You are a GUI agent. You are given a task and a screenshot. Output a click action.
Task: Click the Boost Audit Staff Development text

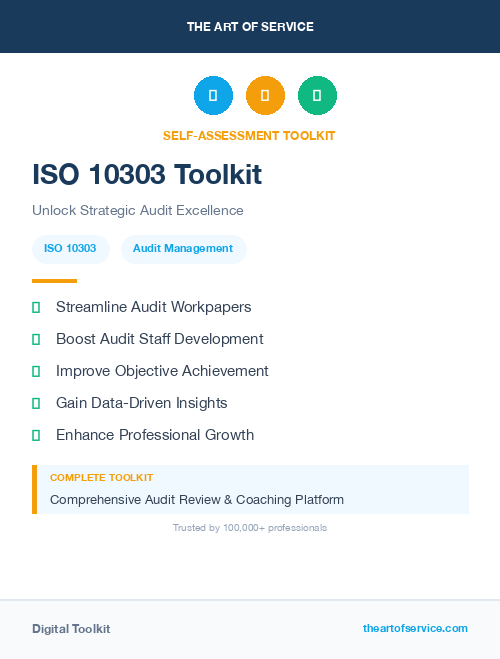160,339
